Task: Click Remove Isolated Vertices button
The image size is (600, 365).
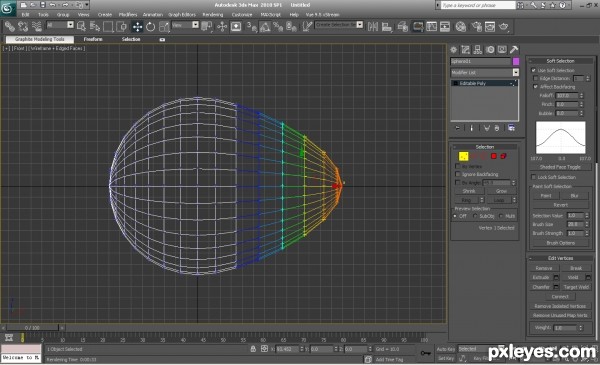Action: 560,306
